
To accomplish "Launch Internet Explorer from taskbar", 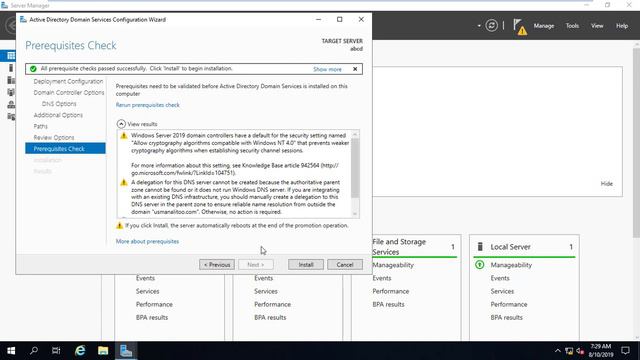I will [x=80, y=351].
